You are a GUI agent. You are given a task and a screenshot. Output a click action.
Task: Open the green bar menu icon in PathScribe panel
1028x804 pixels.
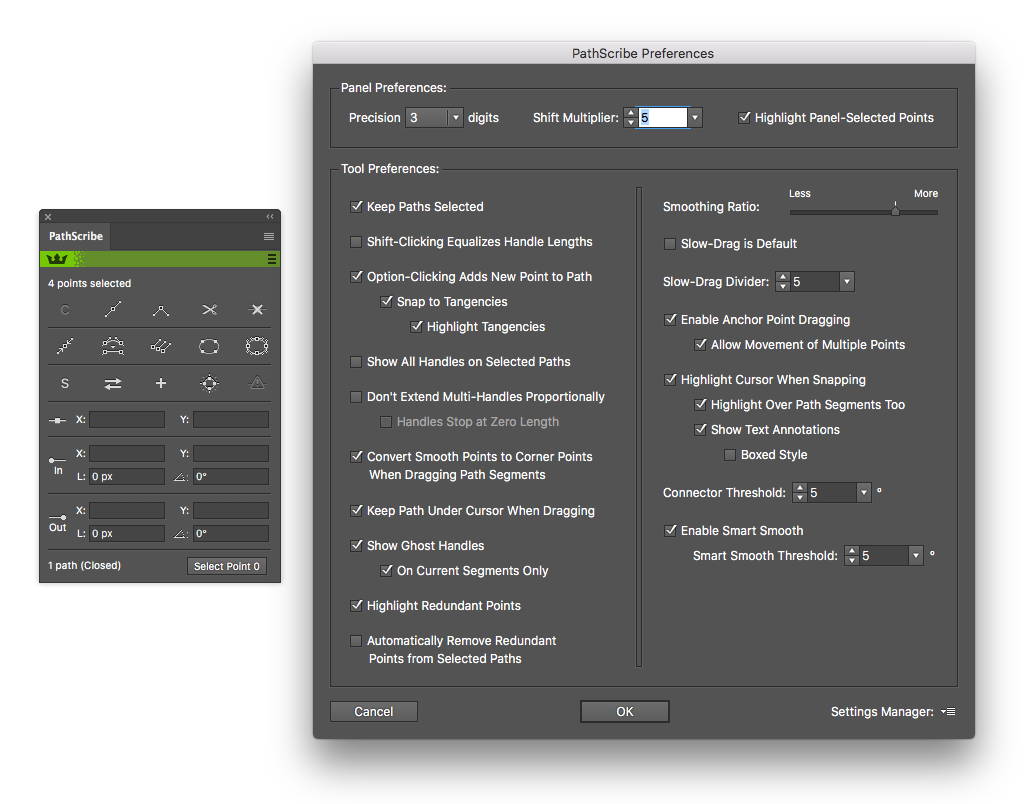coord(271,259)
